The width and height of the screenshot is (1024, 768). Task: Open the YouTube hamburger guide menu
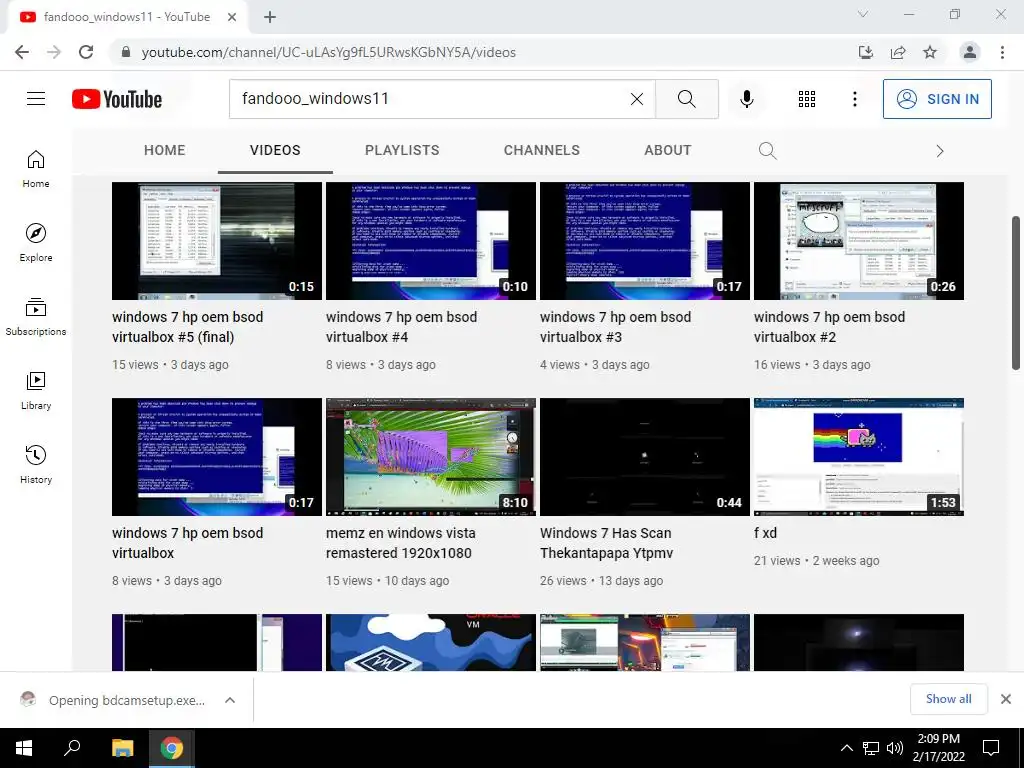point(36,99)
